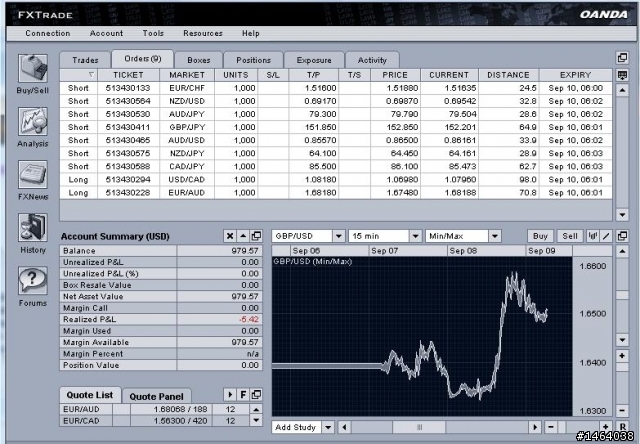Click the chart vertical minus button

click(622, 410)
